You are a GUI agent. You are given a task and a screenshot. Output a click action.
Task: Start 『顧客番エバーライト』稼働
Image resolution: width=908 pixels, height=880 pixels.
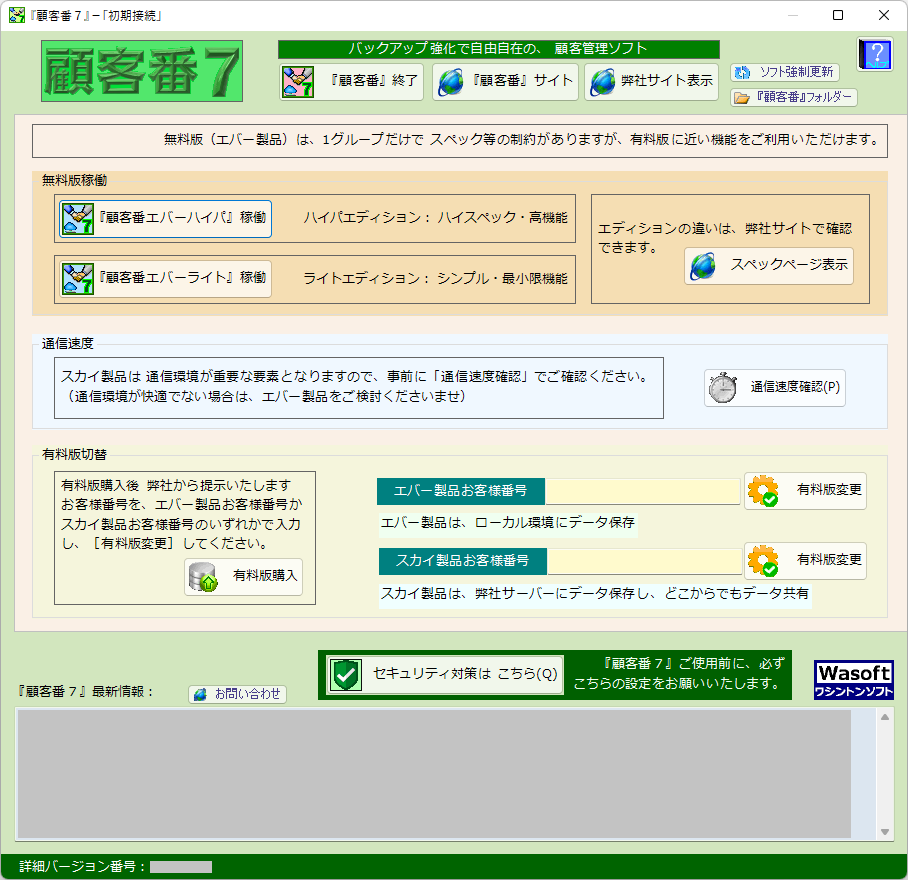pyautogui.click(x=165, y=278)
